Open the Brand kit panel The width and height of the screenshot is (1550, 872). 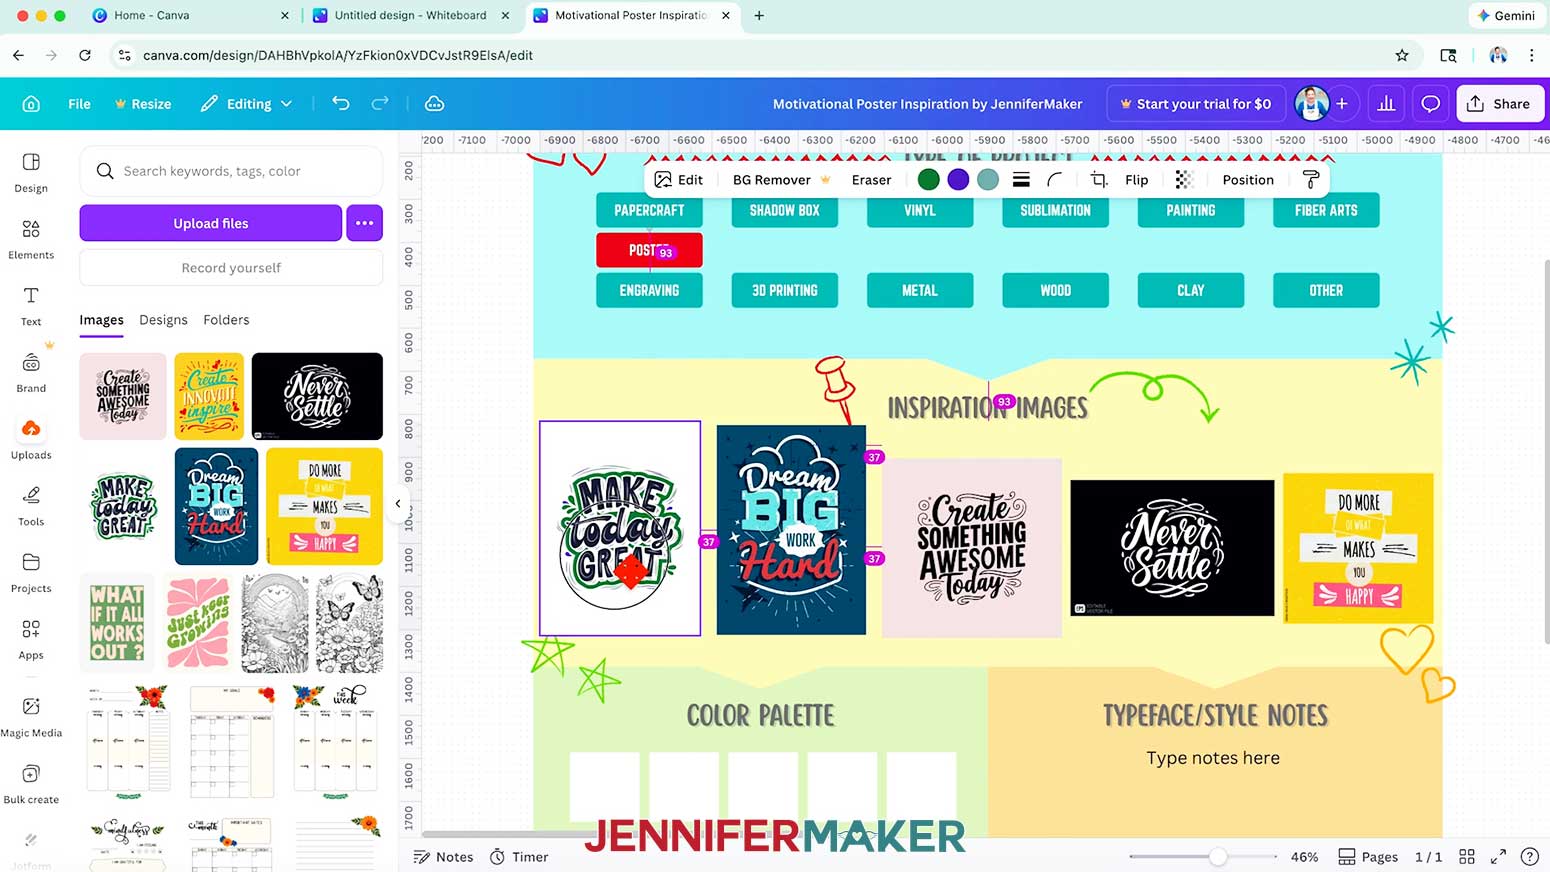click(x=31, y=372)
